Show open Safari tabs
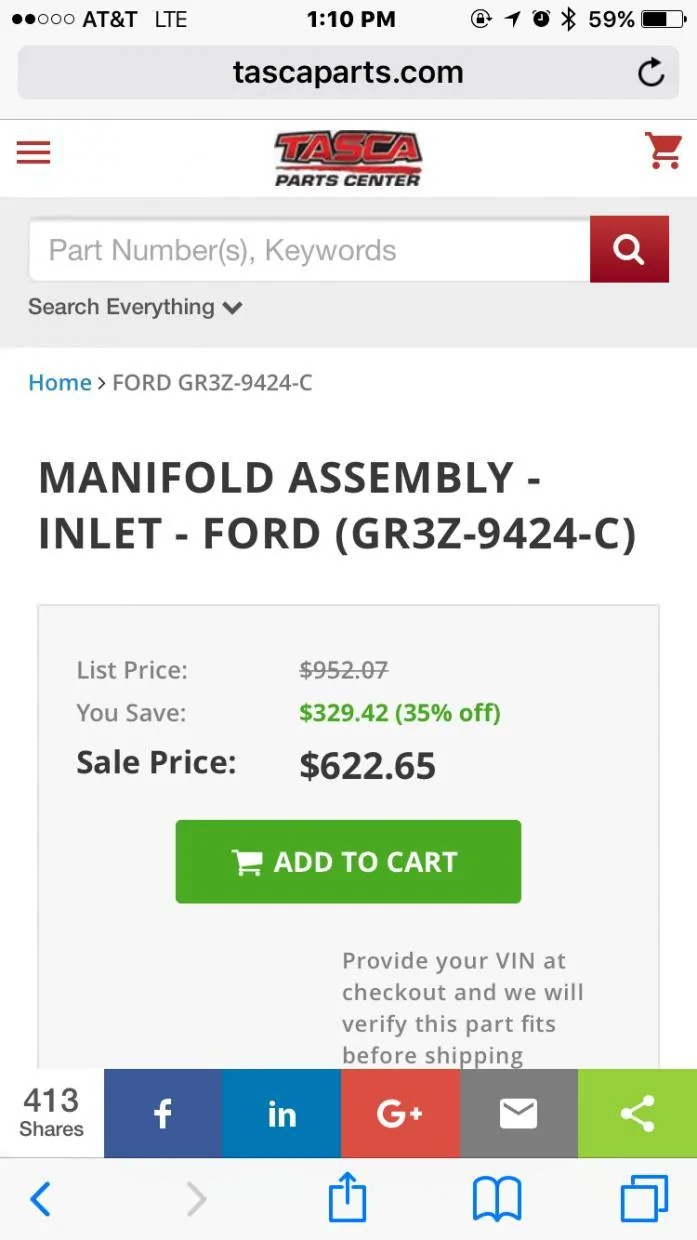The width and height of the screenshot is (697, 1240). pyautogui.click(x=644, y=1198)
